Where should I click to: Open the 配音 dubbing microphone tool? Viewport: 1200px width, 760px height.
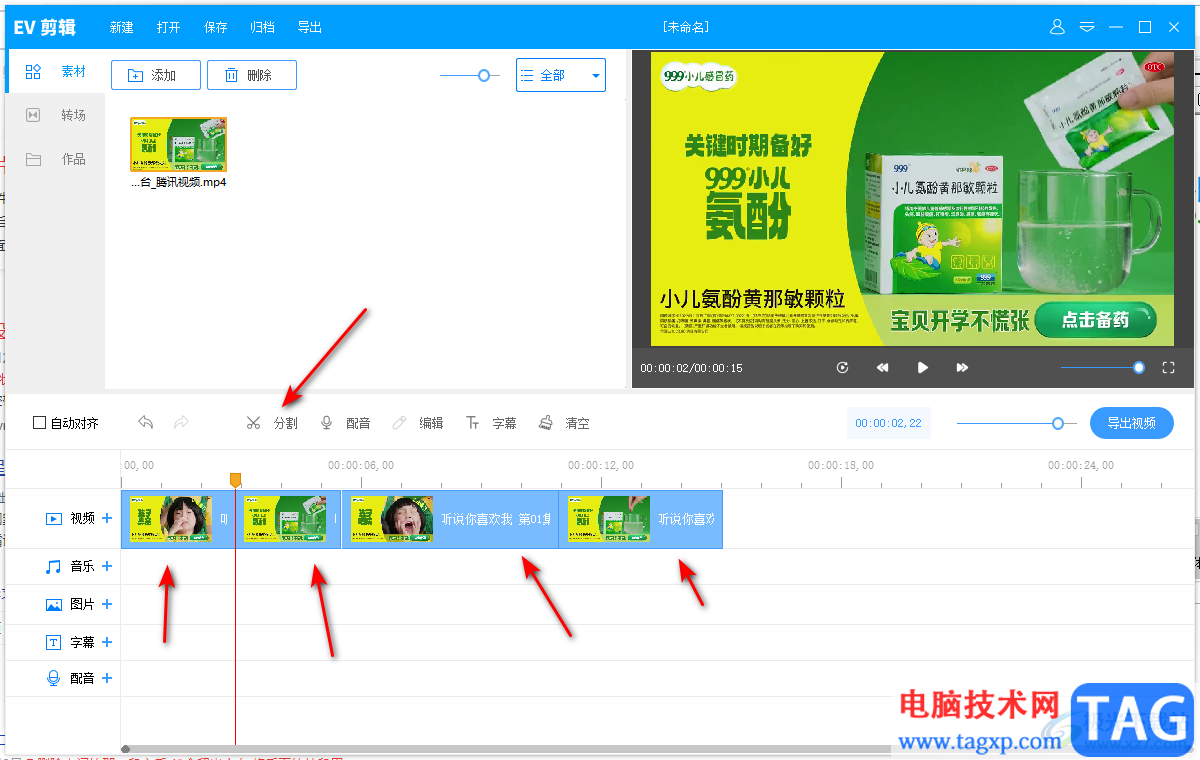(x=345, y=423)
